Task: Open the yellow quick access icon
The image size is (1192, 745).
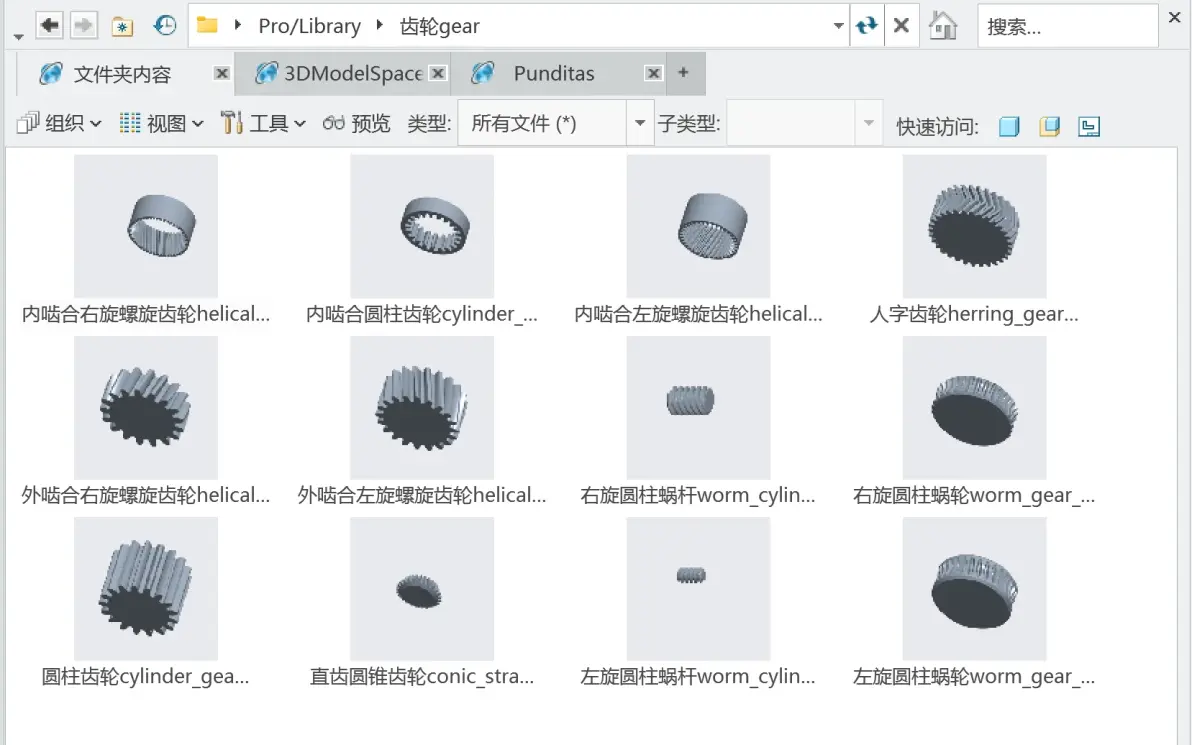Action: 1049,126
